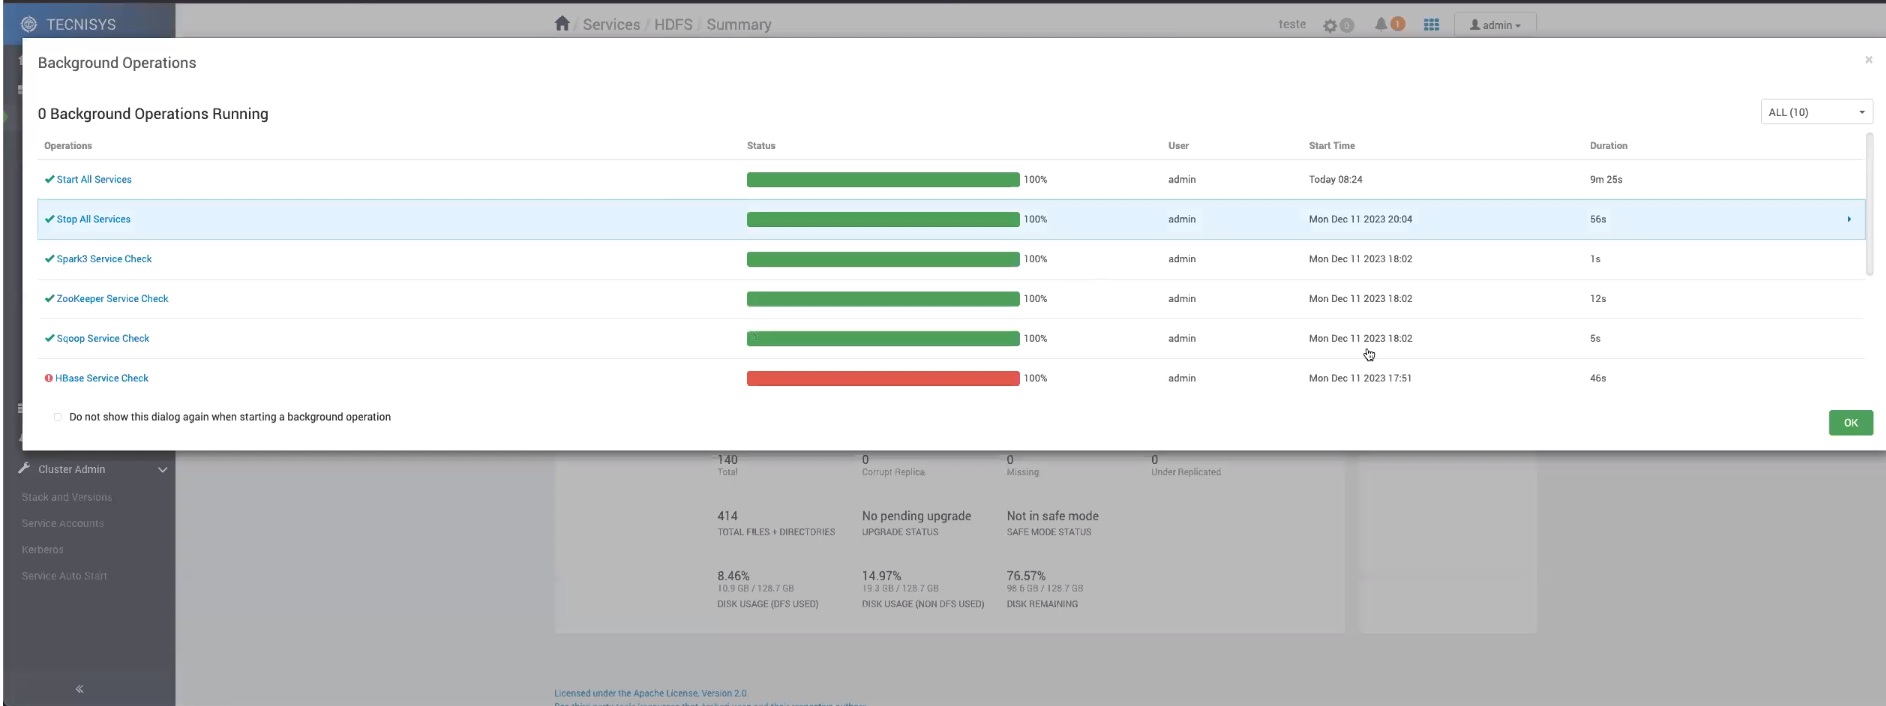
Task: Click the Stop All Services progress bar
Action: [x=883, y=219]
